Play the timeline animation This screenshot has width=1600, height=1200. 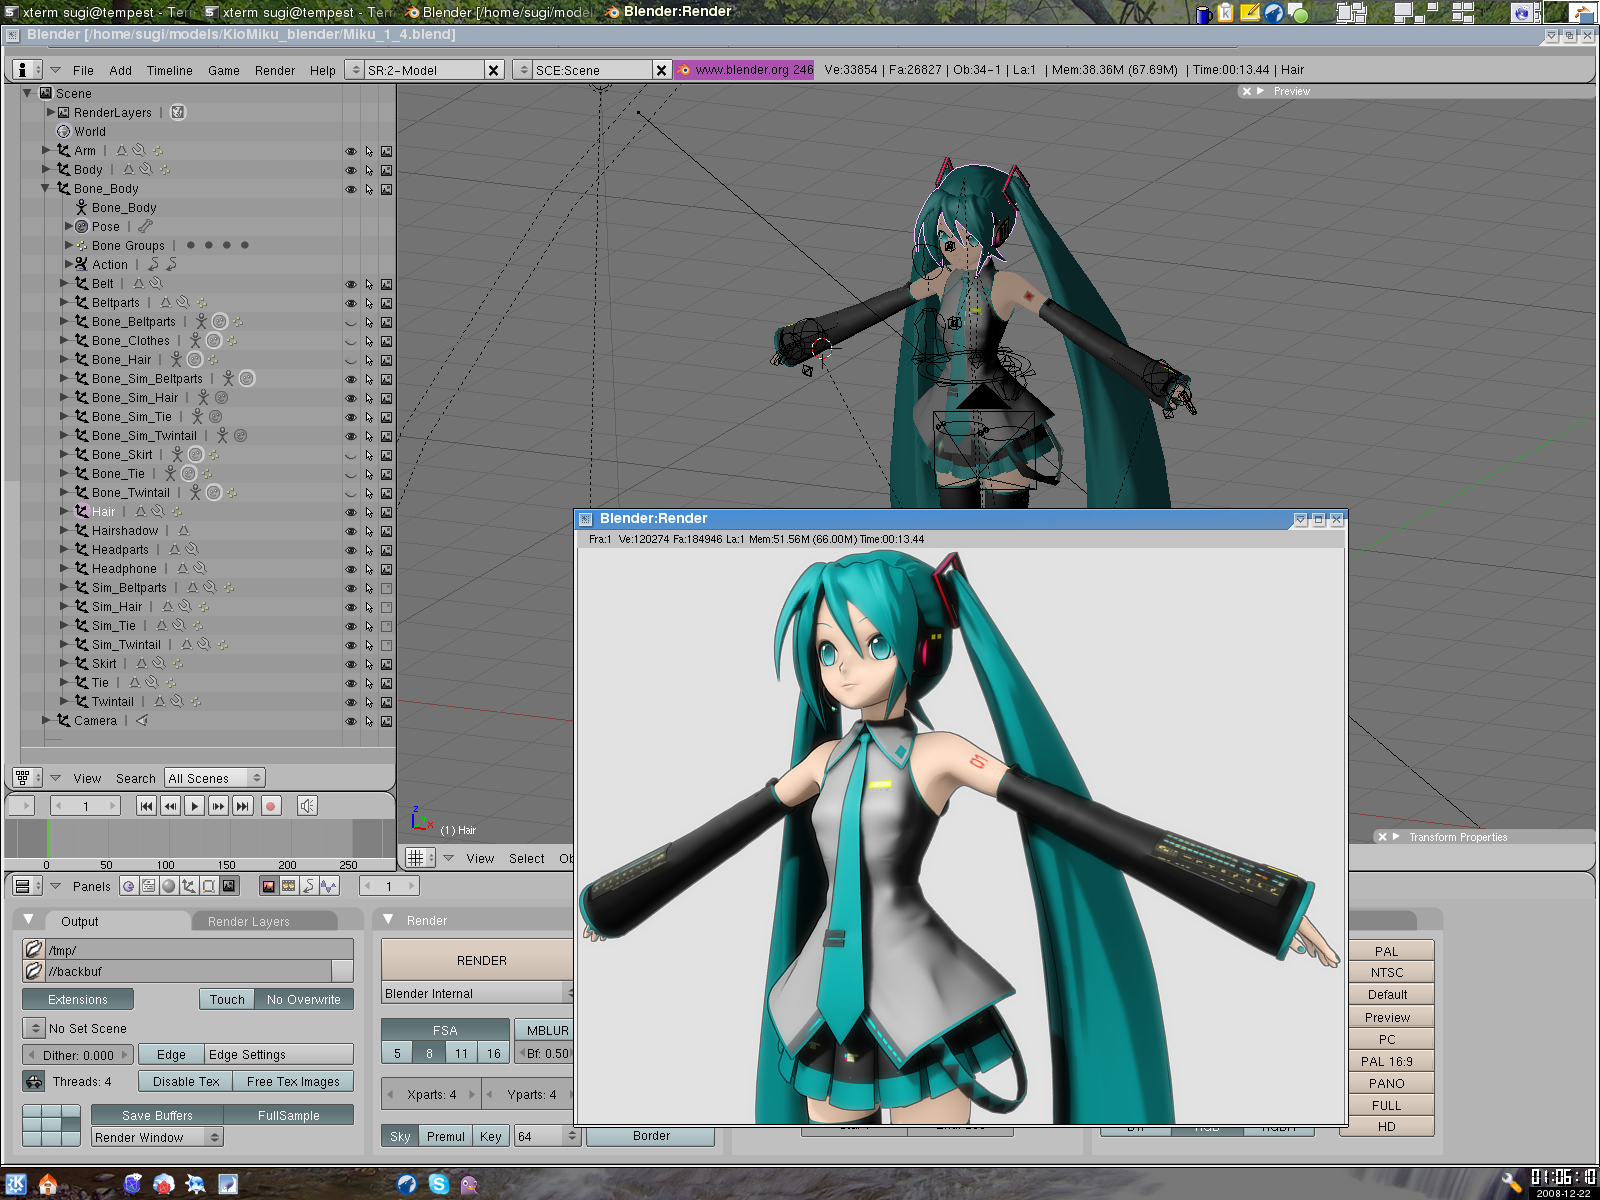(x=194, y=806)
